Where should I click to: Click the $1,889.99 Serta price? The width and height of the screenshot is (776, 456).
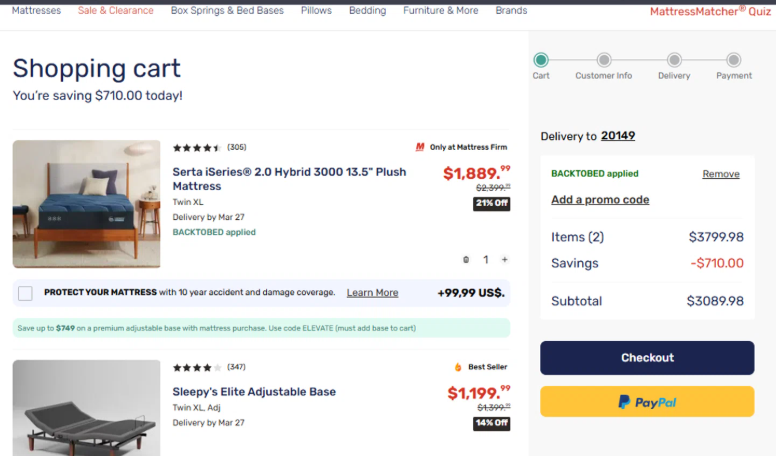point(477,173)
